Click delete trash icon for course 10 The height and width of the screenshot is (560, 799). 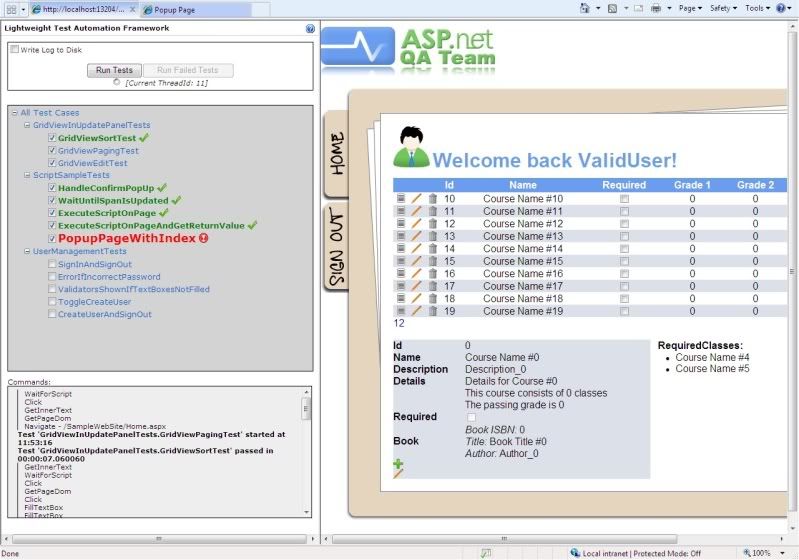pos(433,199)
